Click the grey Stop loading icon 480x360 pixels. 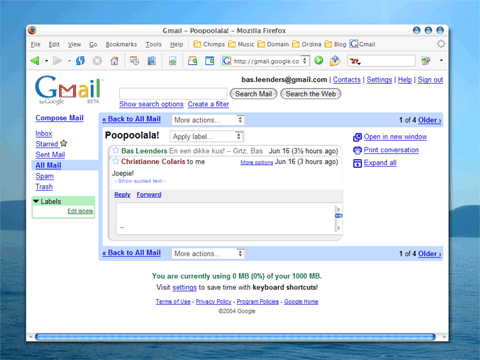pyautogui.click(x=97, y=61)
